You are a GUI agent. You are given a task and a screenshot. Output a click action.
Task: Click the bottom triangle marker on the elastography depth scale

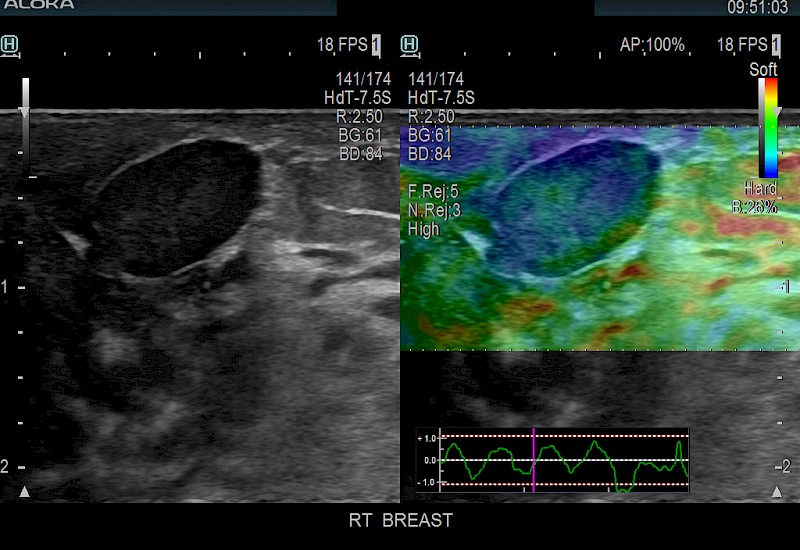tap(777, 492)
